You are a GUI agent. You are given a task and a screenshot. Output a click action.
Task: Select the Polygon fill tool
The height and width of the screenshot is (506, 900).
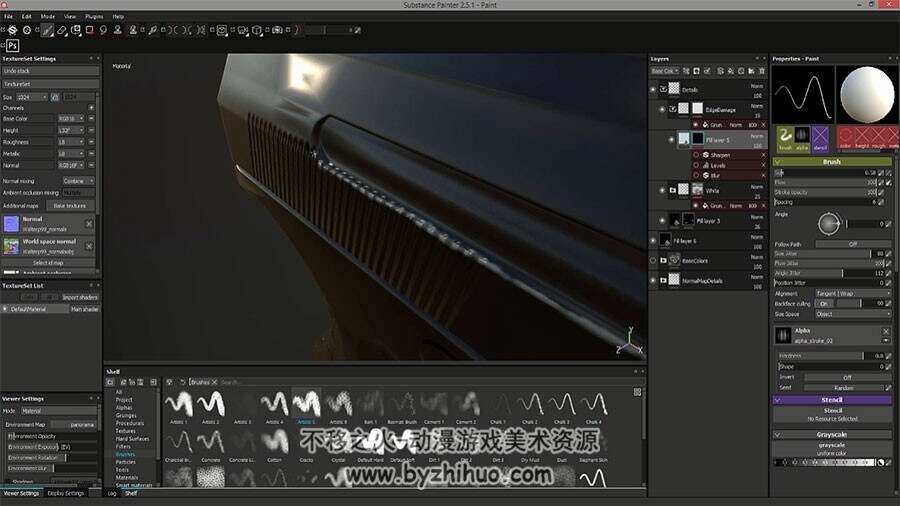[x=90, y=30]
